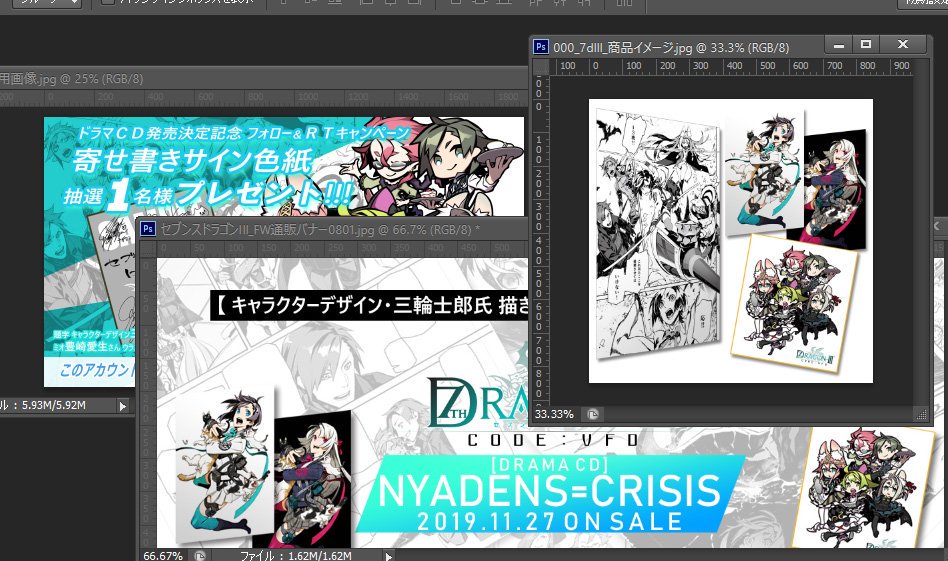Image resolution: width=948 pixels, height=561 pixels.
Task: Activate the 000_7dIII_商品イメージ.jpg title bar
Action: click(x=671, y=47)
